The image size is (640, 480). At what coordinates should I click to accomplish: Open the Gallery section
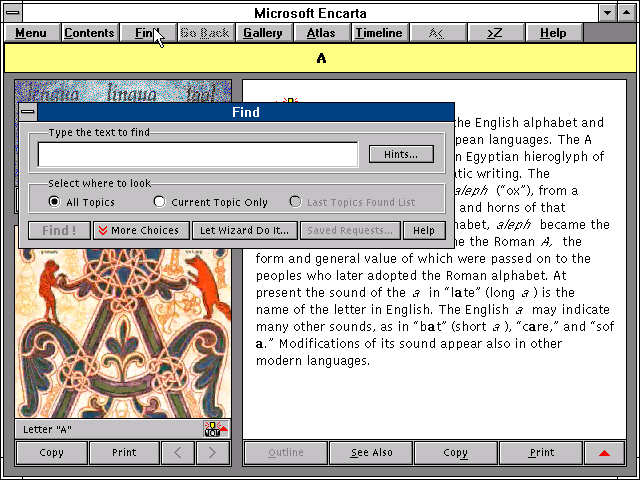click(263, 33)
